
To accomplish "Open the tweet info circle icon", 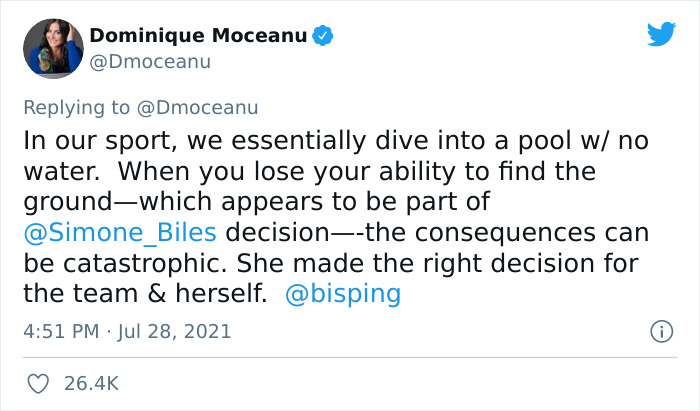I will point(660,330).
